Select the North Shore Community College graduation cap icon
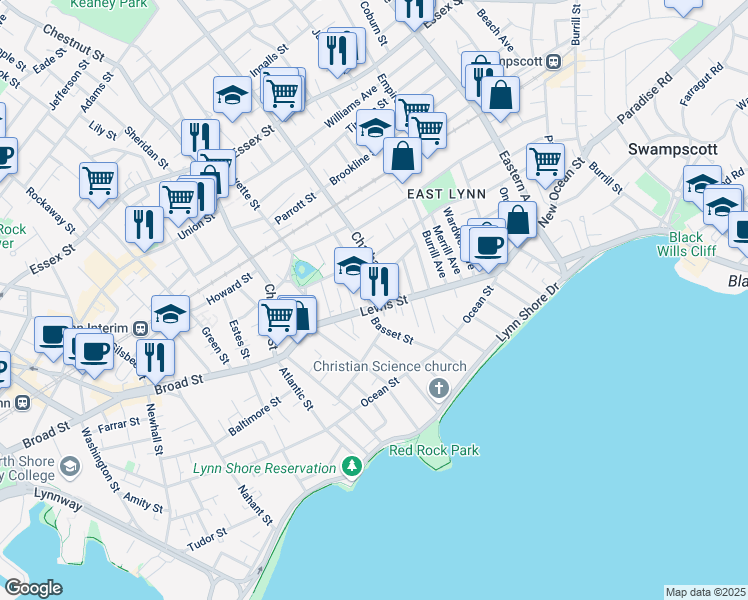Image resolution: width=748 pixels, height=600 pixels. [x=71, y=467]
